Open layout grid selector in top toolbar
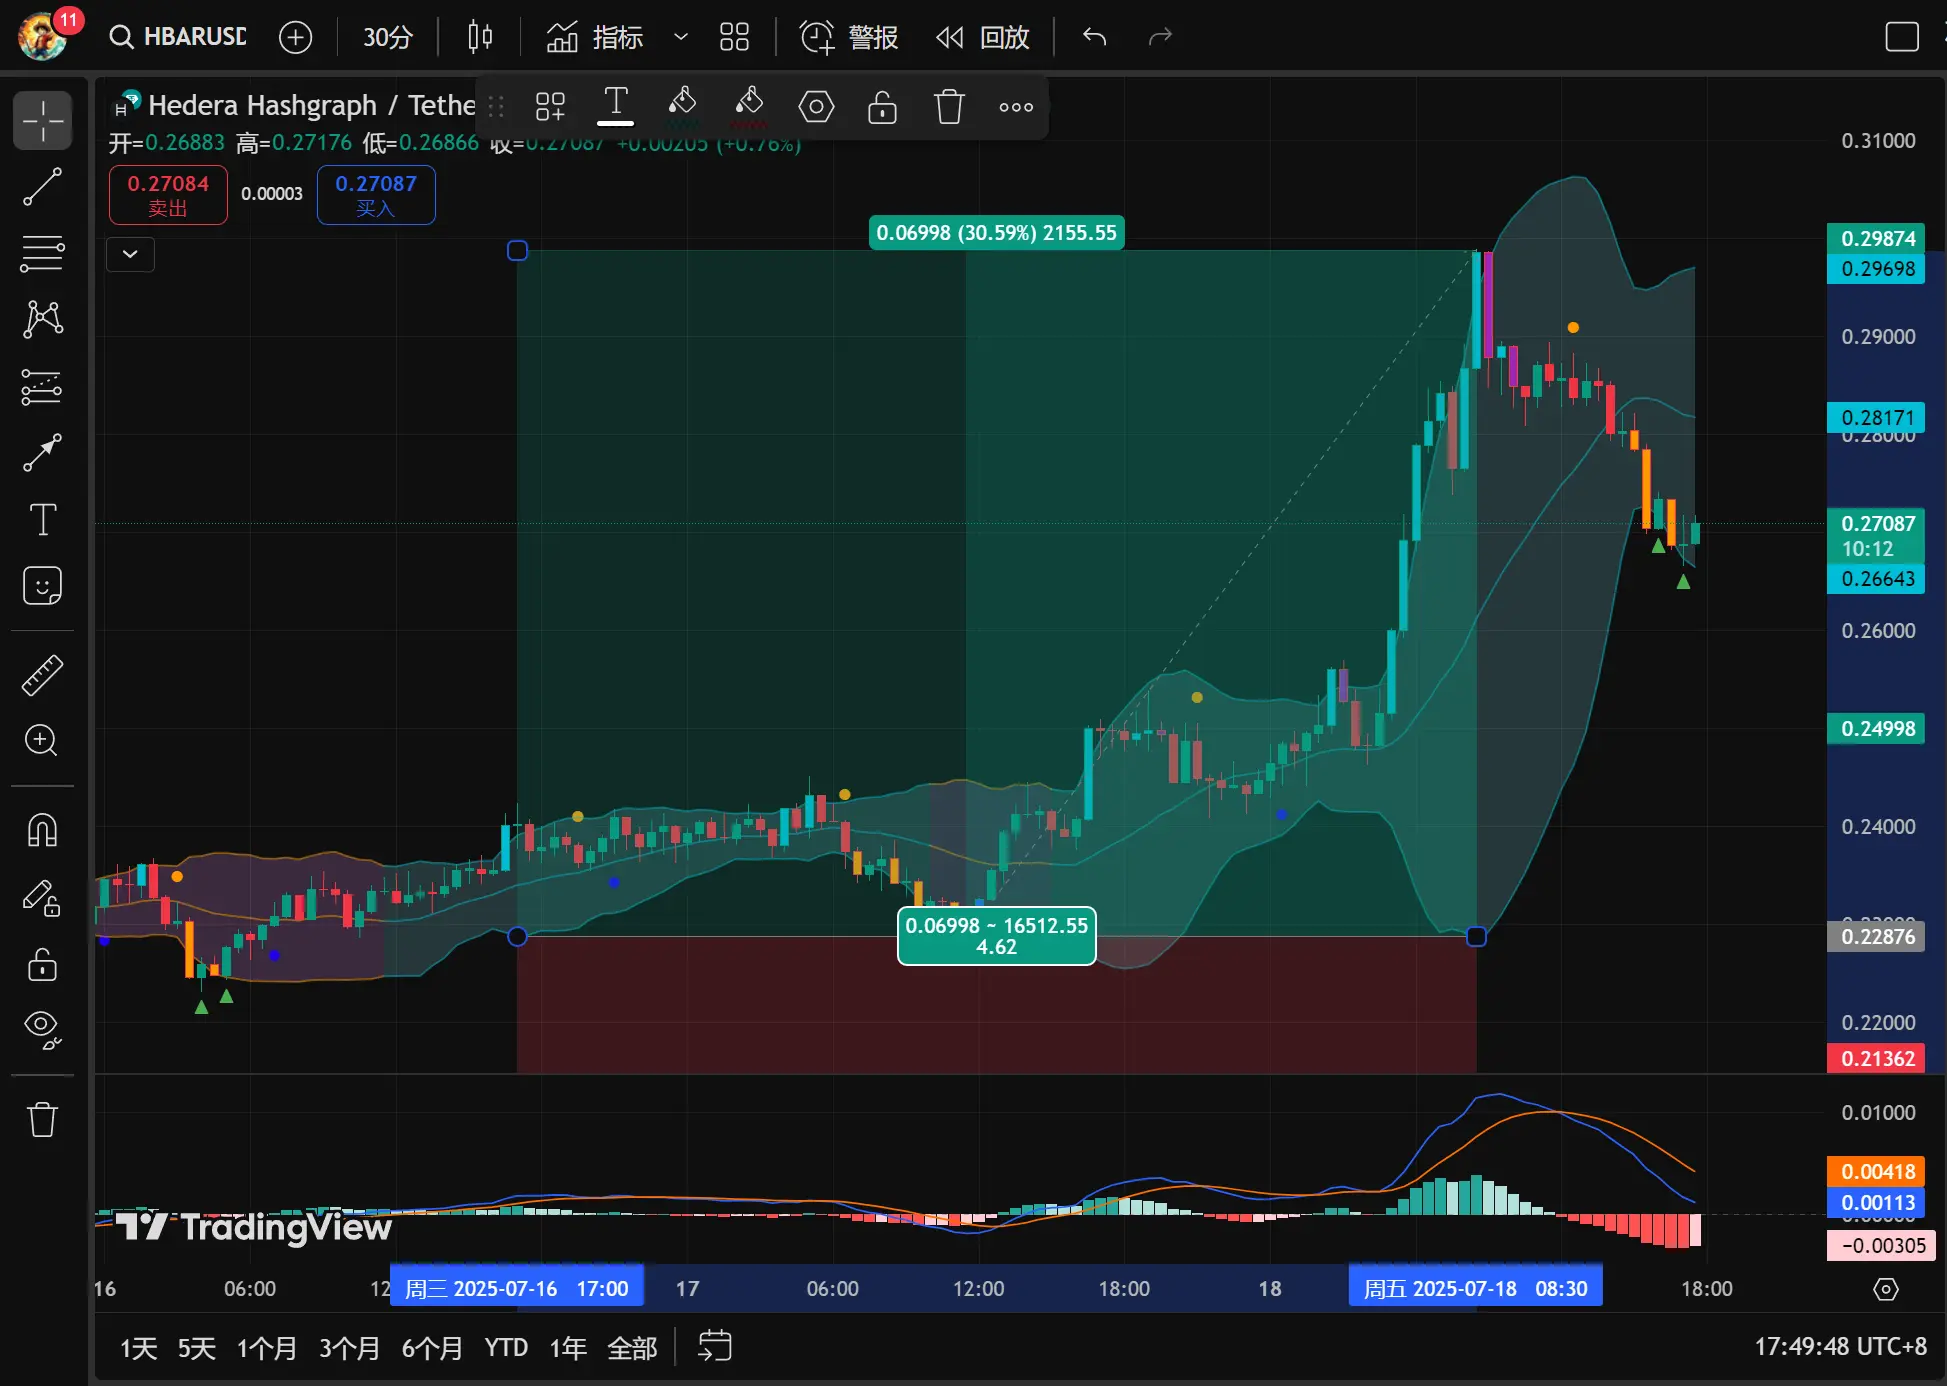 [734, 37]
